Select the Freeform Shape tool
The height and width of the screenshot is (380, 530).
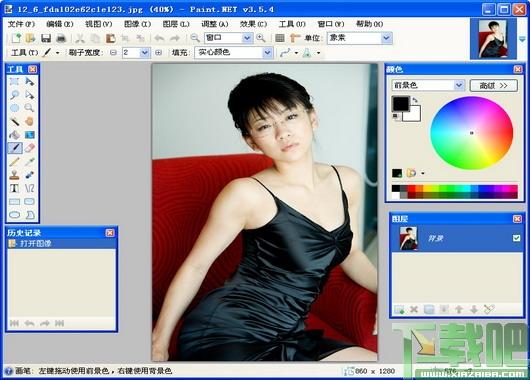point(30,215)
